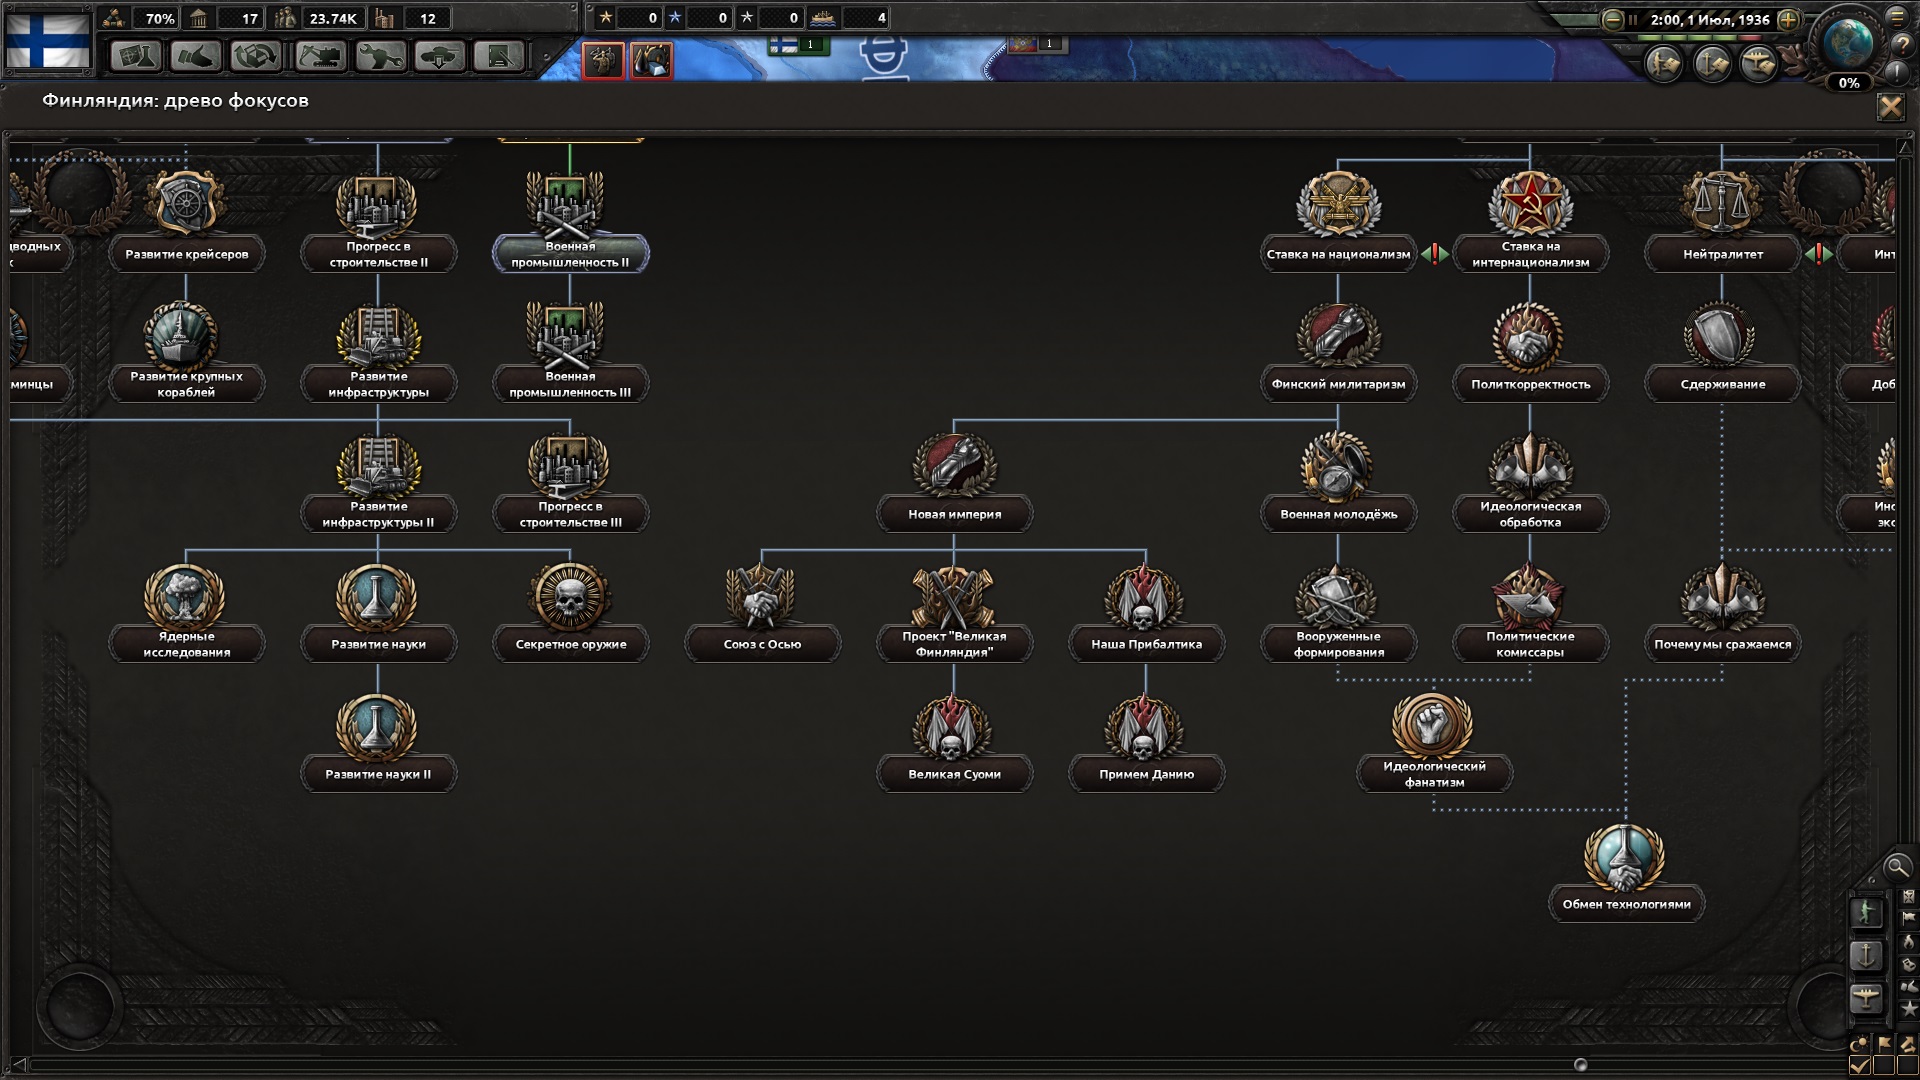Click the air ledger plane icon

coord(1758,65)
